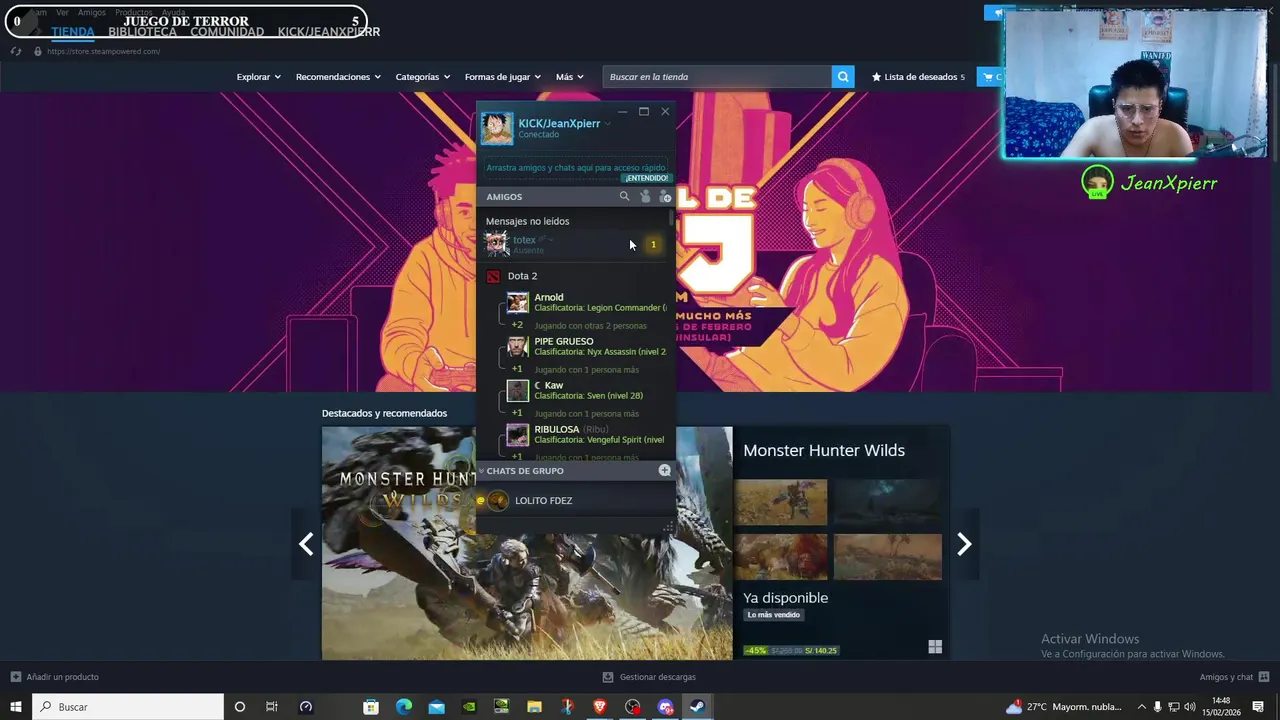Open NVIDIA app from taskbar
This screenshot has height=720, width=1280.
(469, 707)
